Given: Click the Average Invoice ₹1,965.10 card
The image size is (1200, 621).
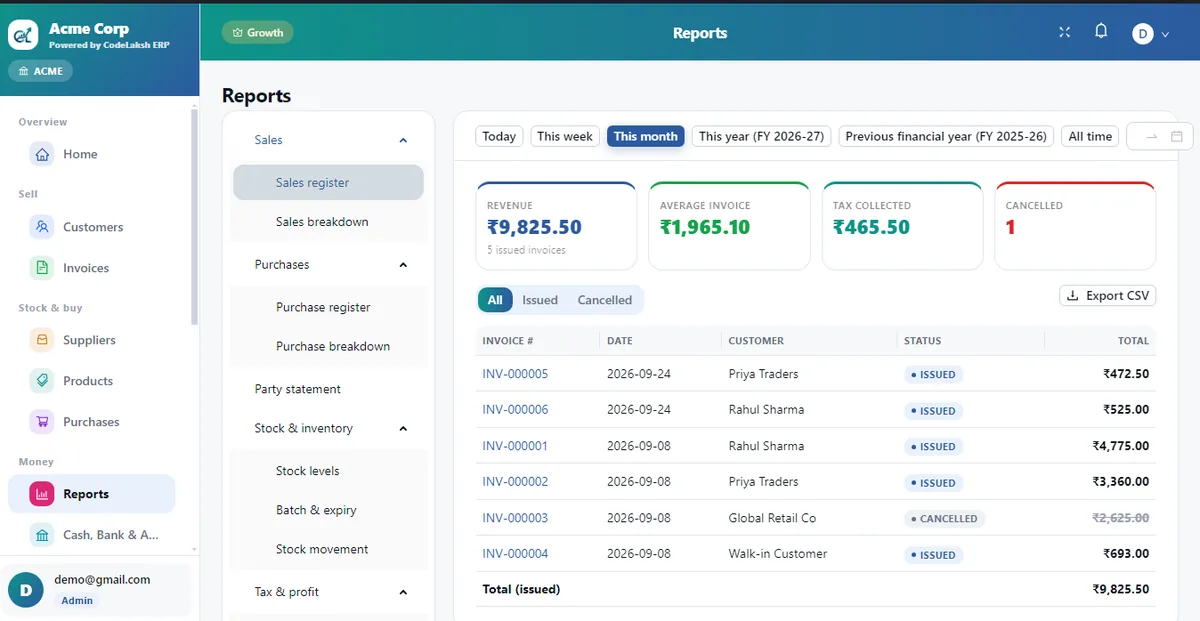Looking at the screenshot, I should click(x=729, y=226).
